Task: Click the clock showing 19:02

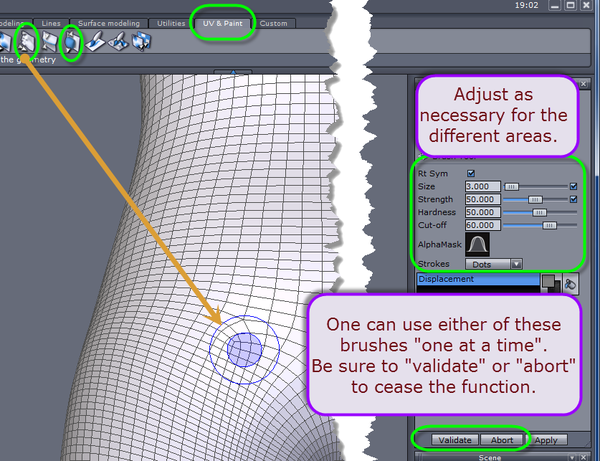Action: 527,5
